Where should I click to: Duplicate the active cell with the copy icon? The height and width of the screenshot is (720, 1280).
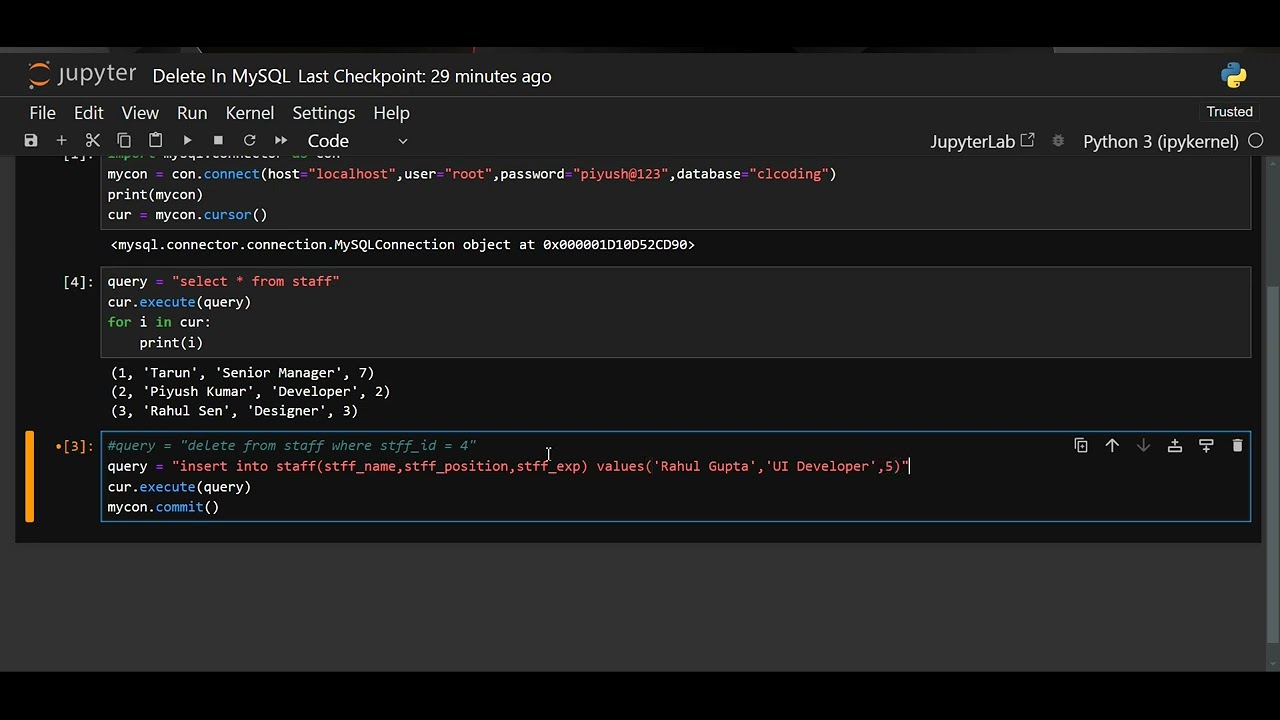coord(1081,446)
